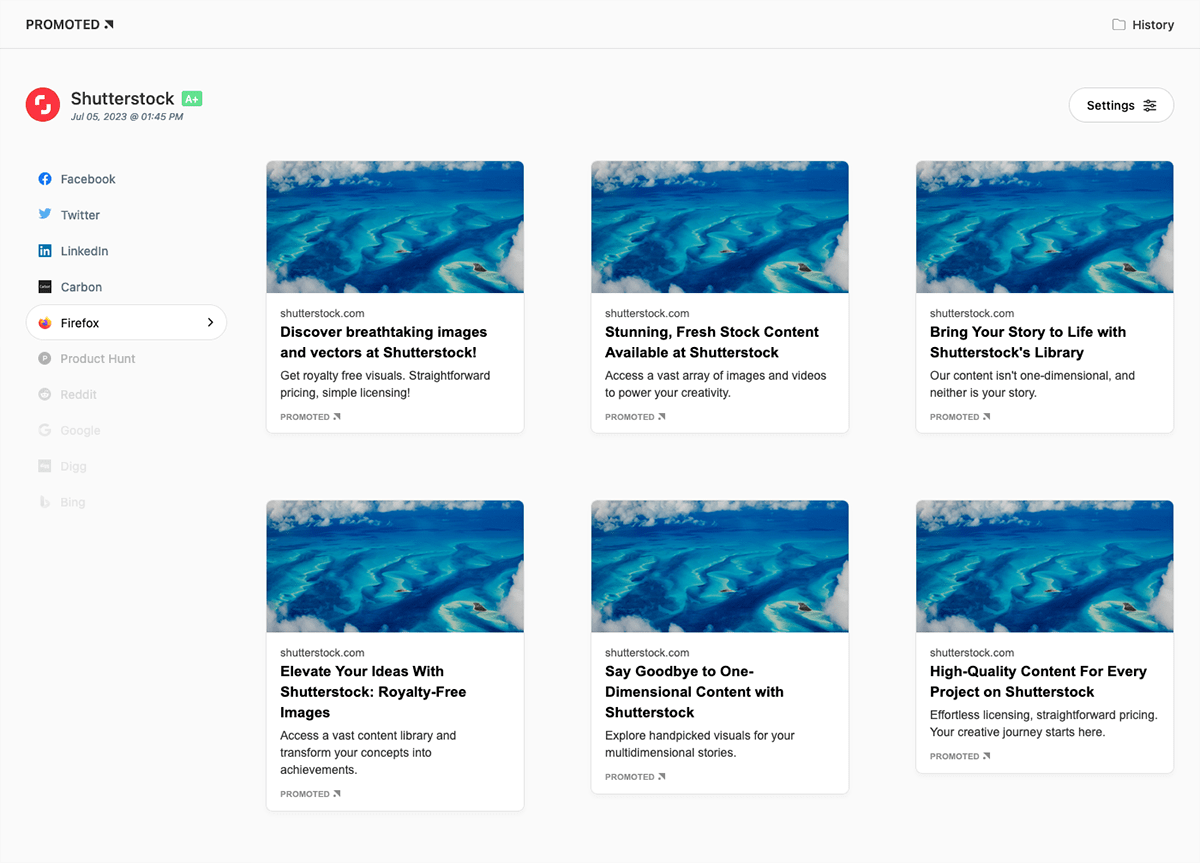
Task: Expand the Firefox item chevron
Action: [x=210, y=323]
